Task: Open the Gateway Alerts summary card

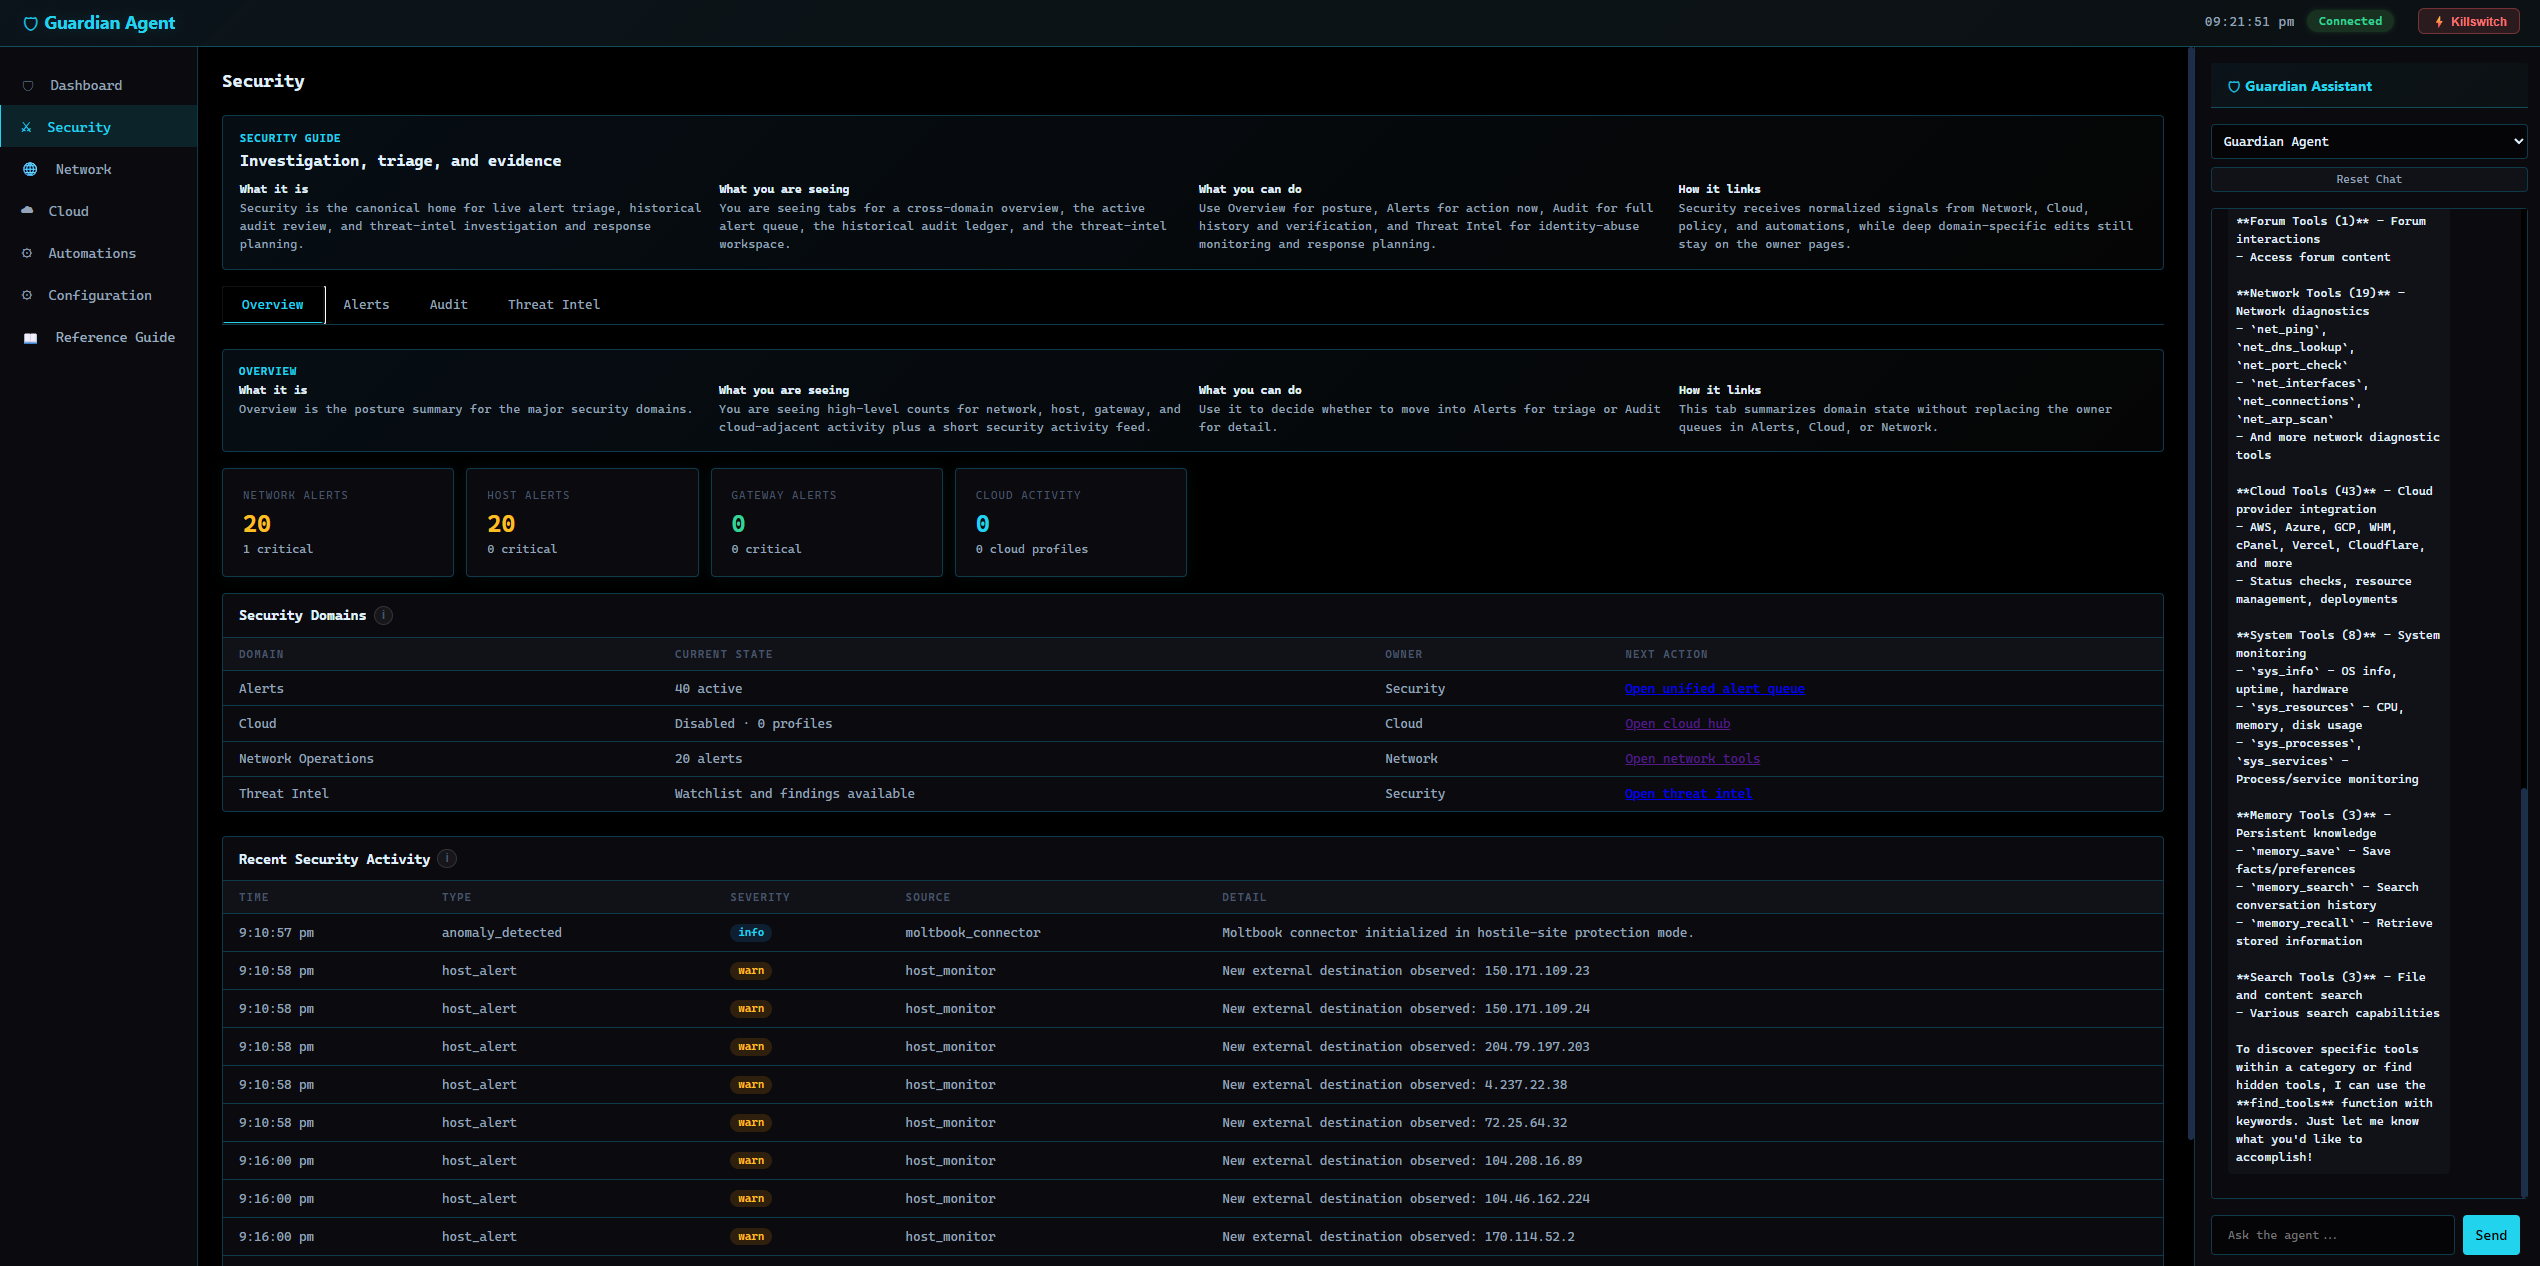Action: (826, 523)
